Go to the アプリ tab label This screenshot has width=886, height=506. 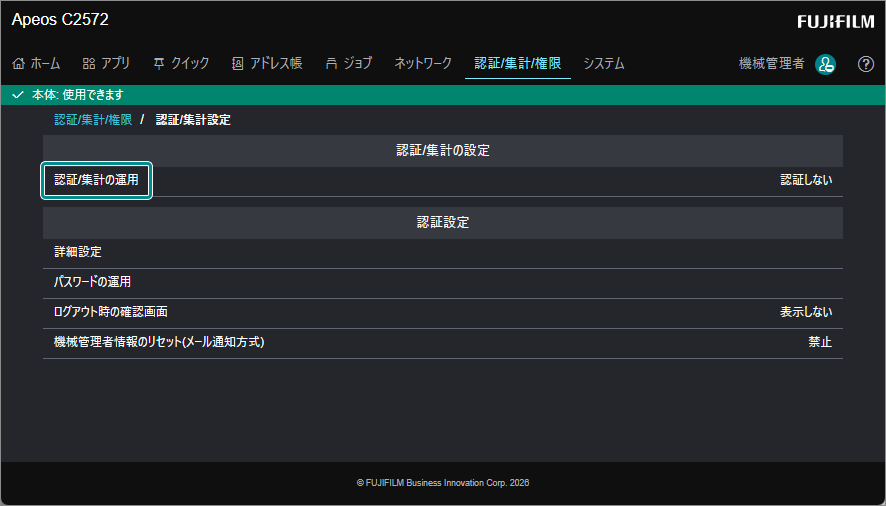(x=115, y=63)
